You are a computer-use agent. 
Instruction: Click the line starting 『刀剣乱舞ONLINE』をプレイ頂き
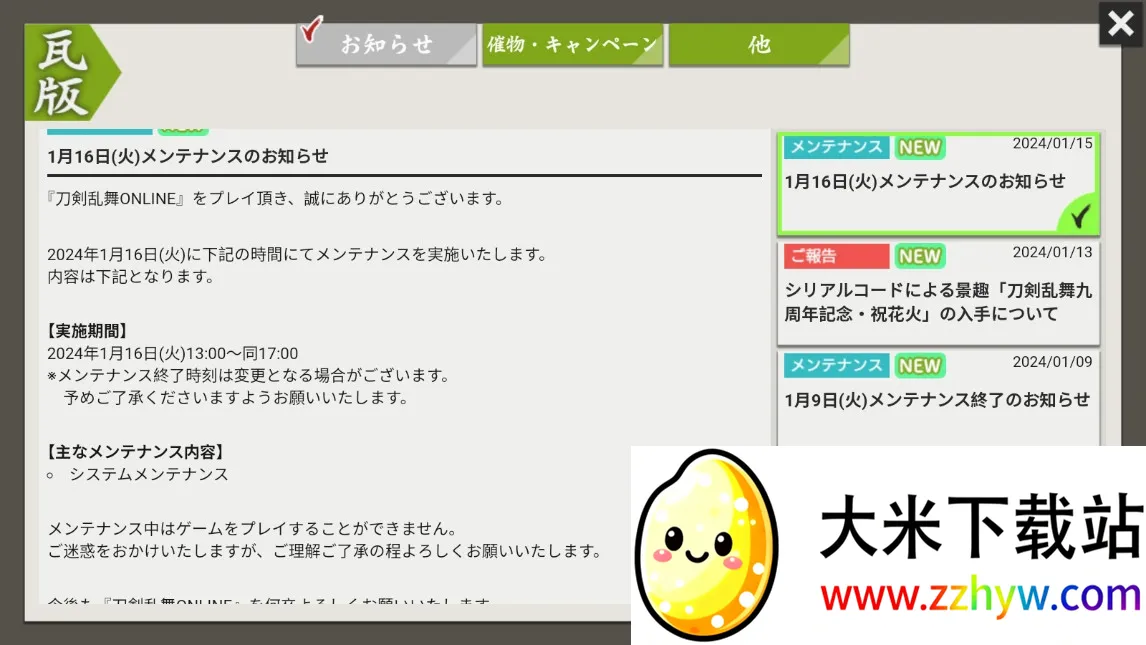[278, 199]
